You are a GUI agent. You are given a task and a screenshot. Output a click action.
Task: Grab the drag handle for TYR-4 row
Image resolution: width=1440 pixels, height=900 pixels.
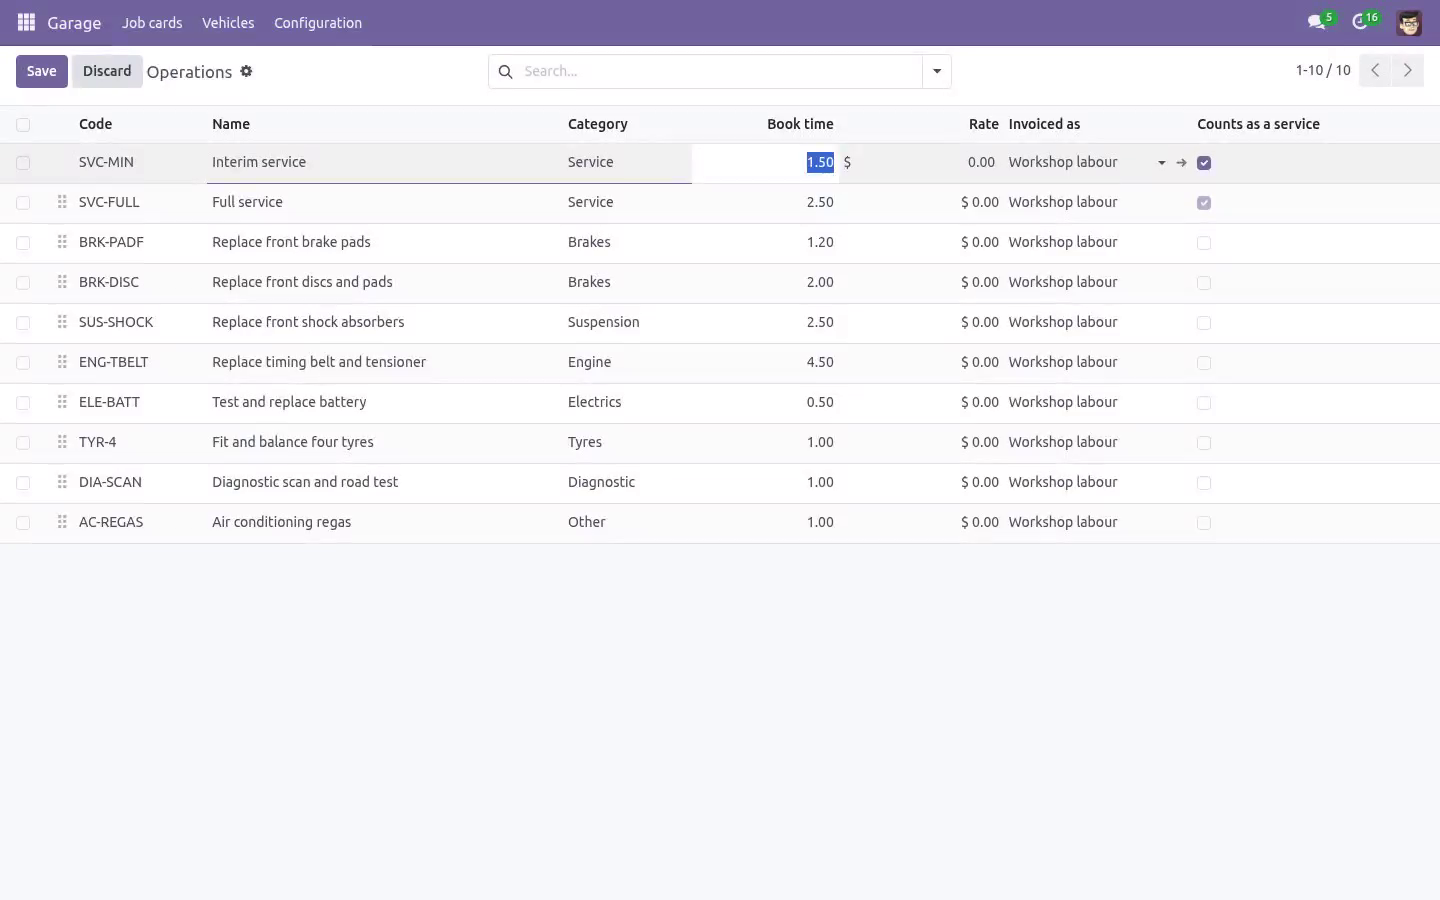tap(62, 442)
